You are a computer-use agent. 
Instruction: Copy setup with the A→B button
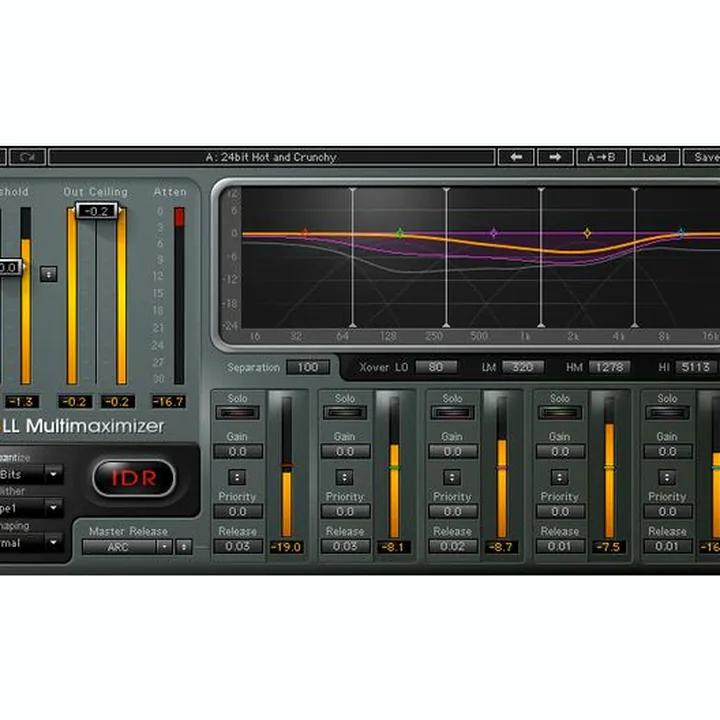[x=601, y=157]
